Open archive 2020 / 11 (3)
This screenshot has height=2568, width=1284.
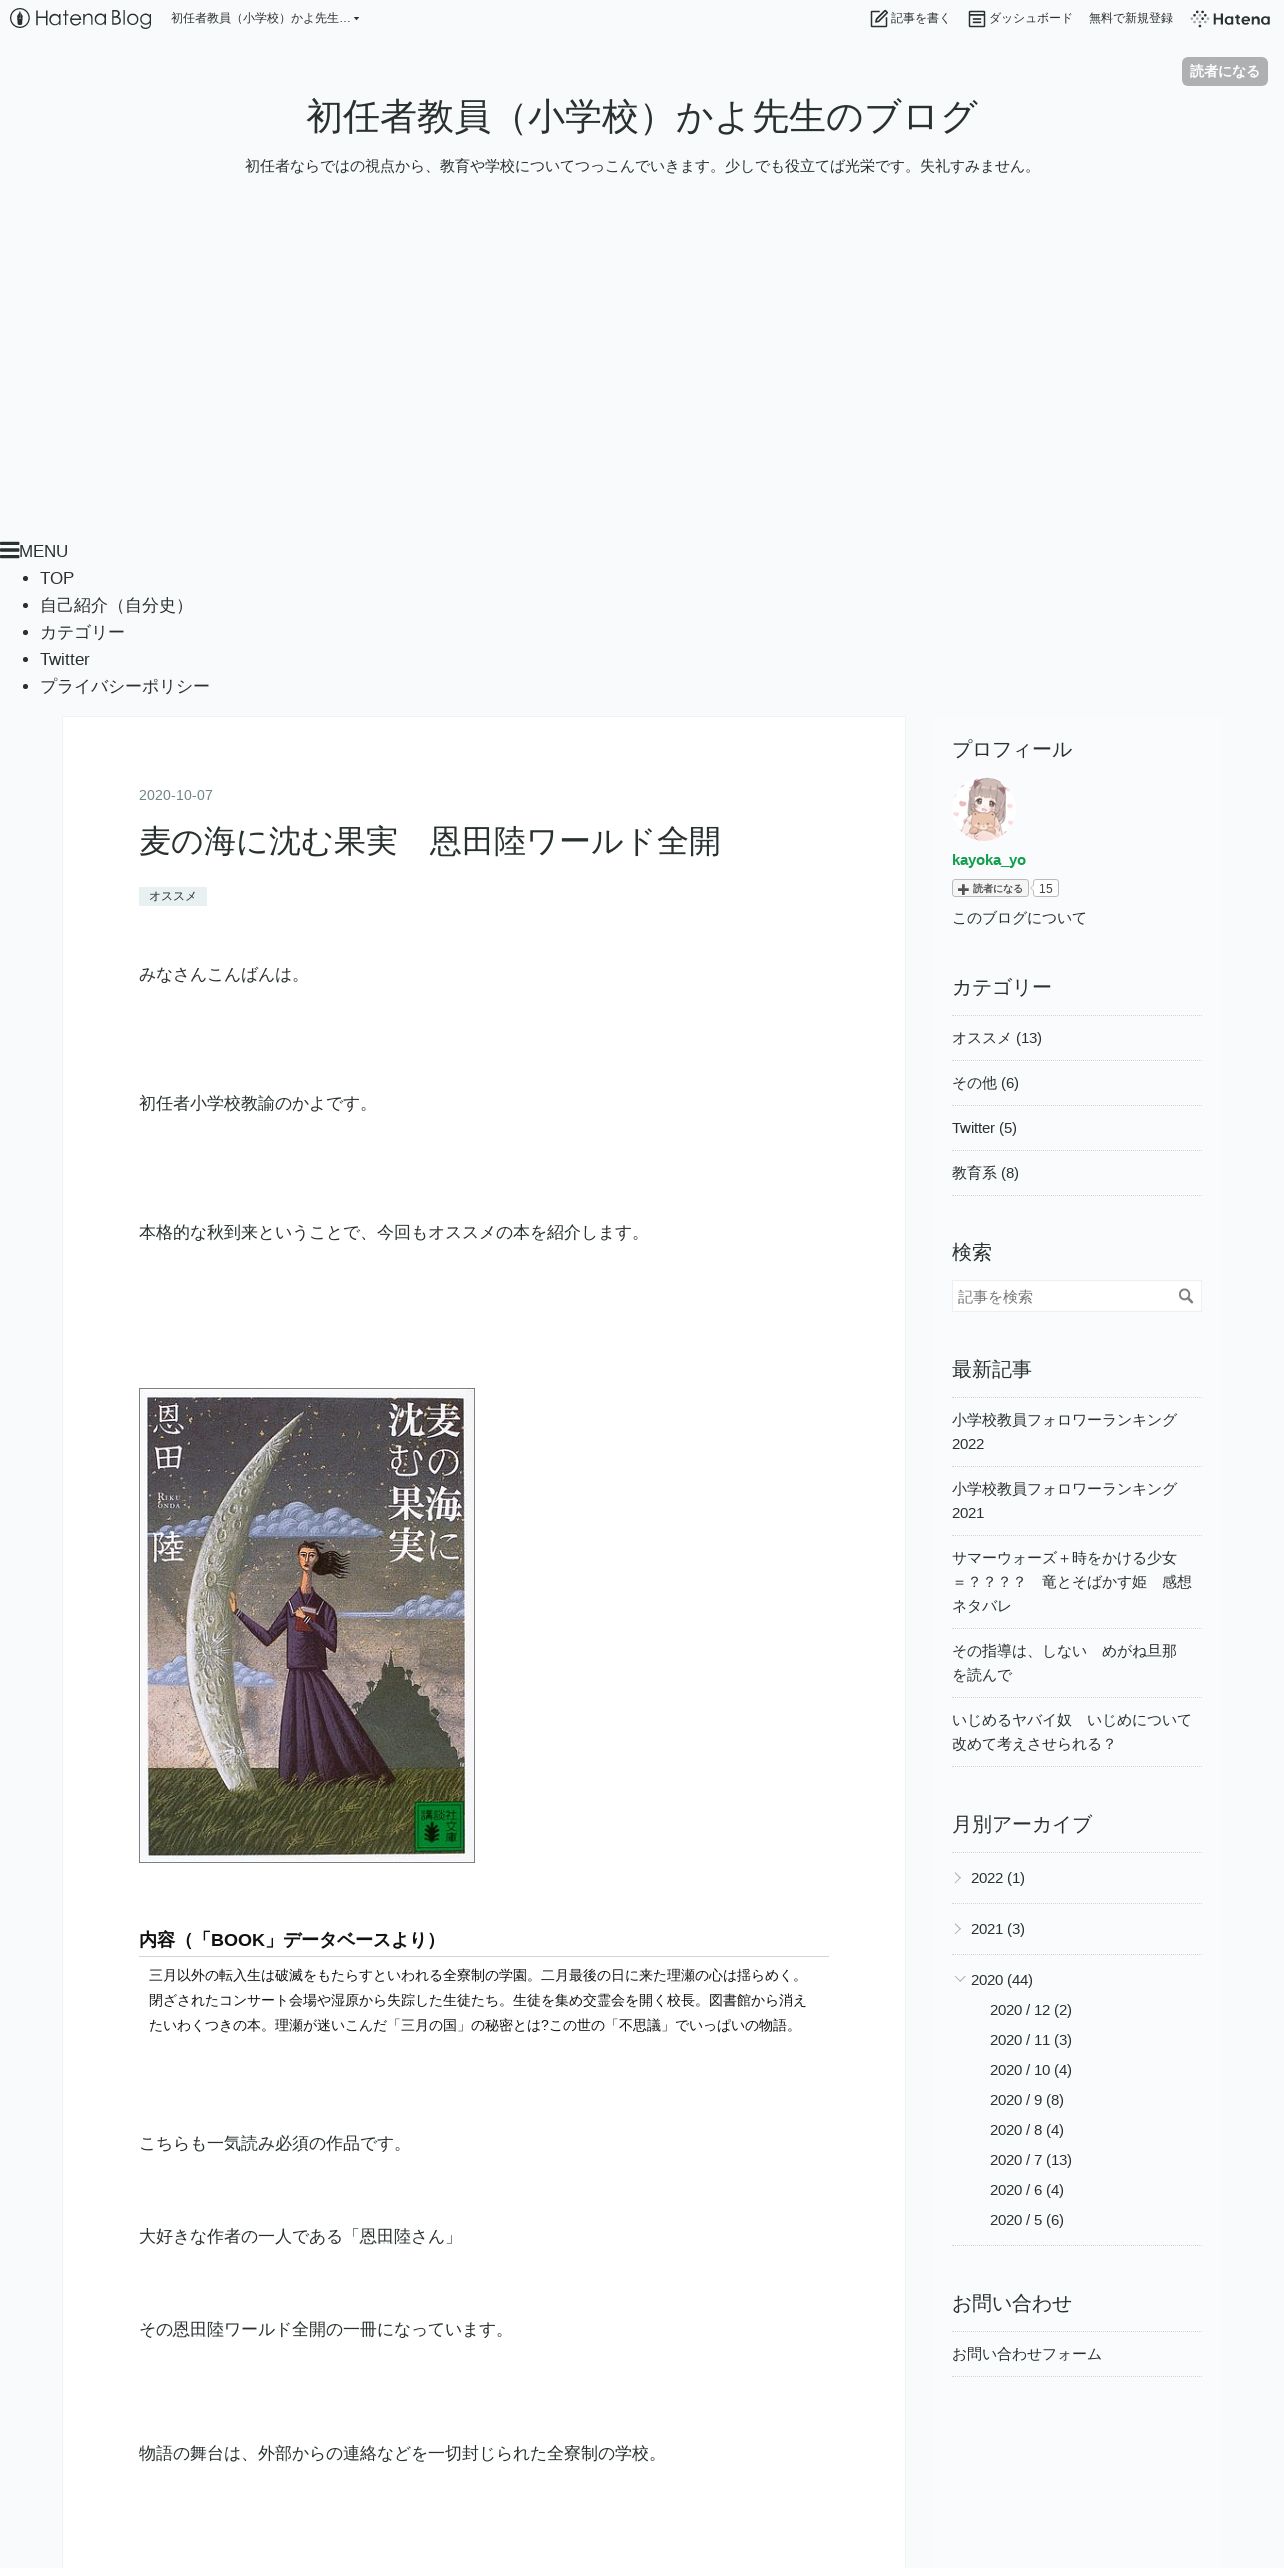coord(1031,2040)
